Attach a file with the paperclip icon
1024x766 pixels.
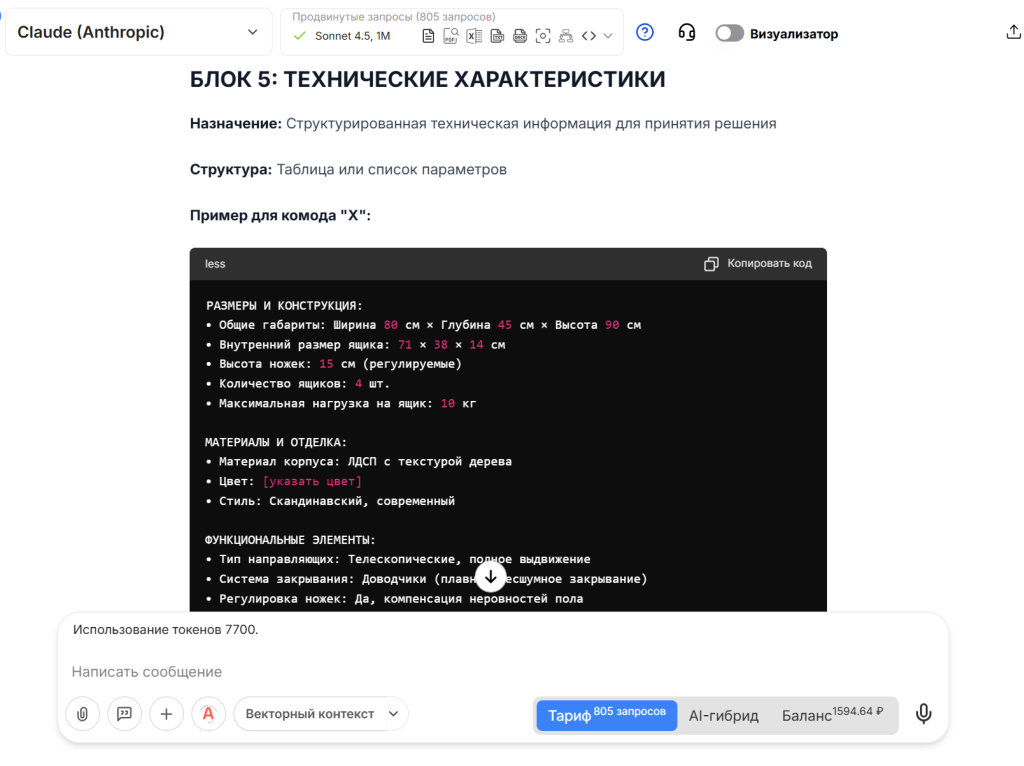pyautogui.click(x=81, y=714)
